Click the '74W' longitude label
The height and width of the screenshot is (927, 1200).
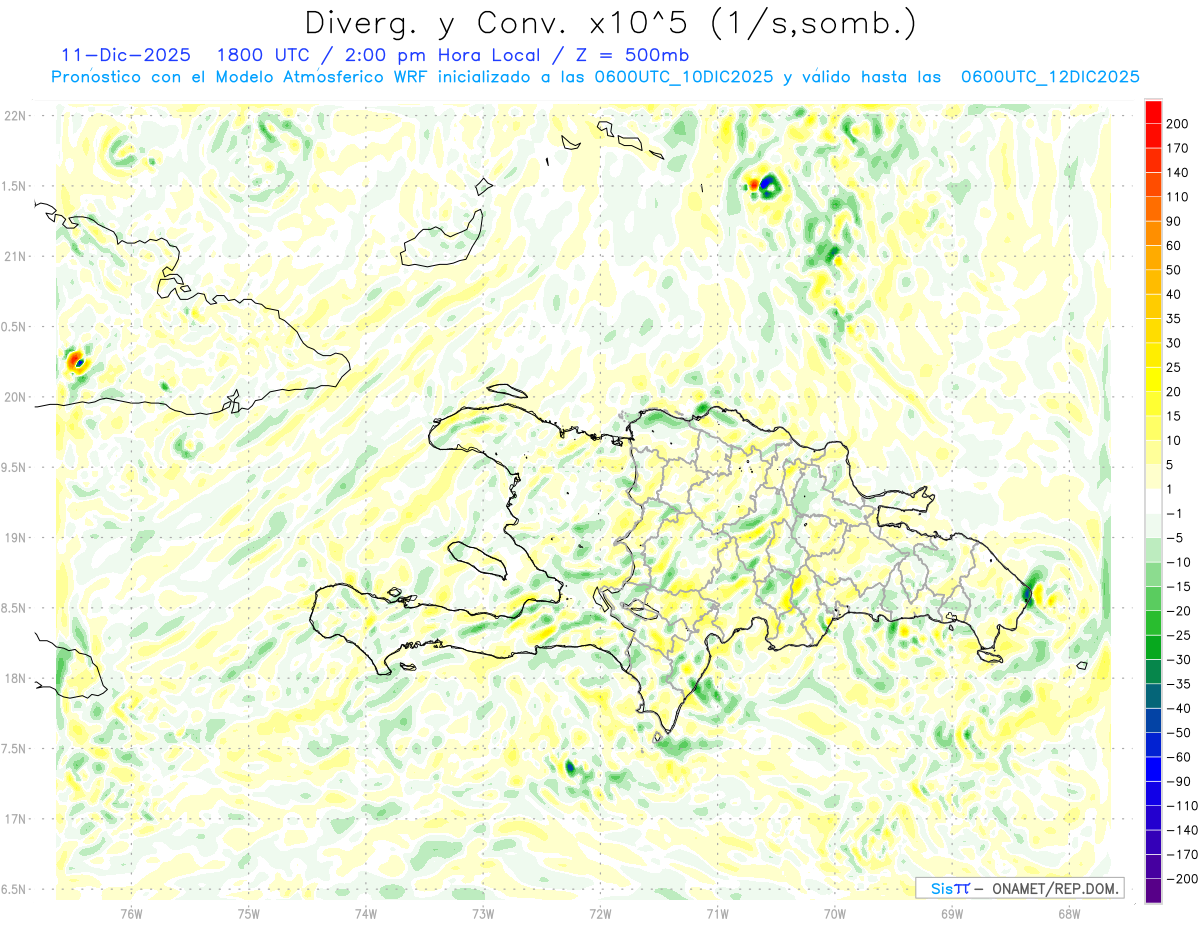coord(366,913)
